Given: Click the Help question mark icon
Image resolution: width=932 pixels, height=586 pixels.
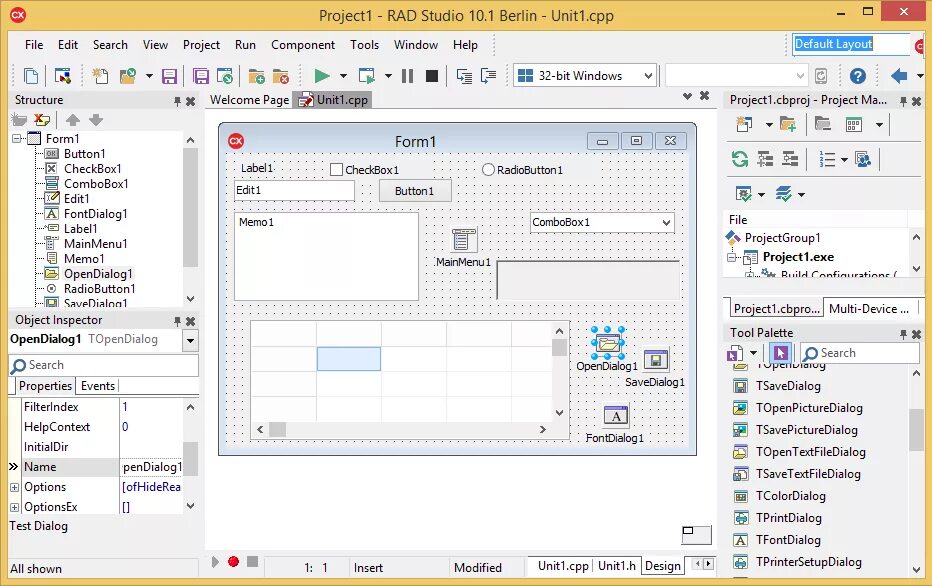Looking at the screenshot, I should pyautogui.click(x=858, y=75).
